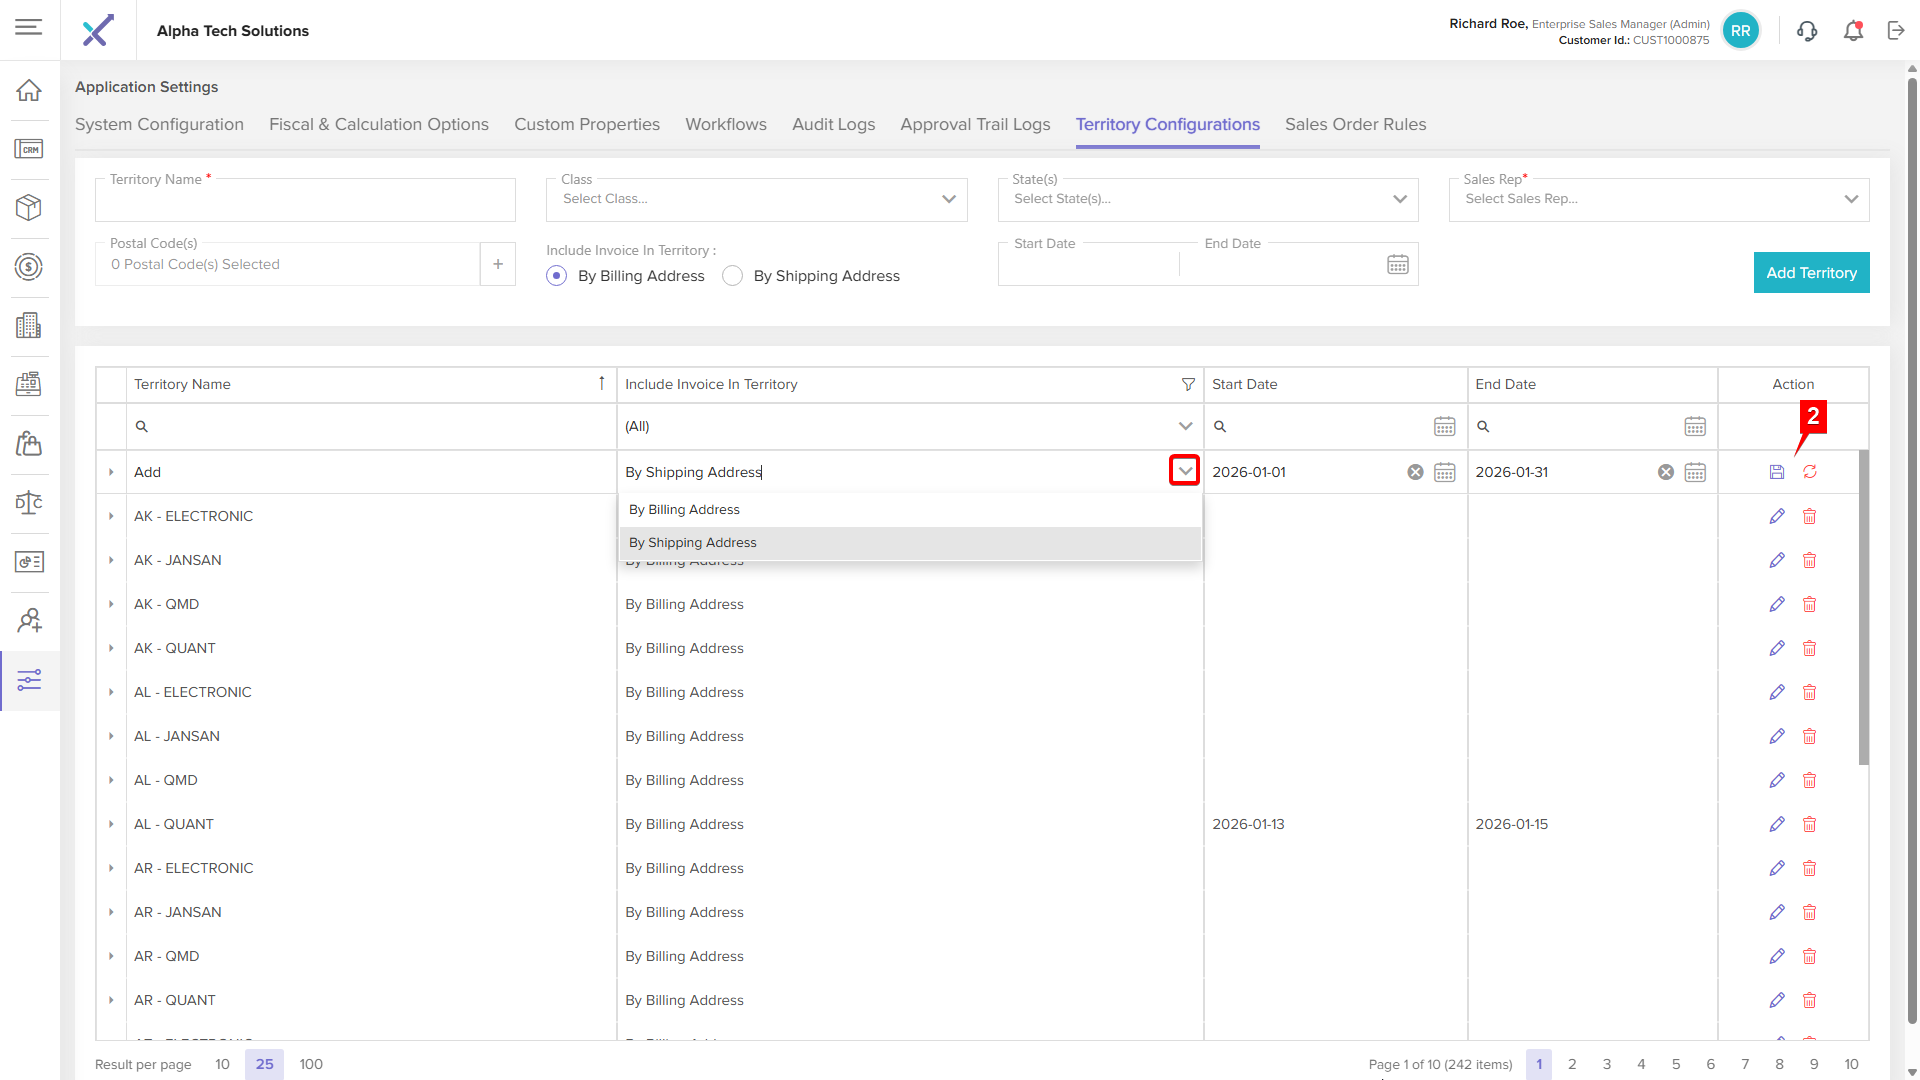Edit the AK - ELECTRONIC territory
This screenshot has width=1920, height=1080.
pyautogui.click(x=1776, y=516)
